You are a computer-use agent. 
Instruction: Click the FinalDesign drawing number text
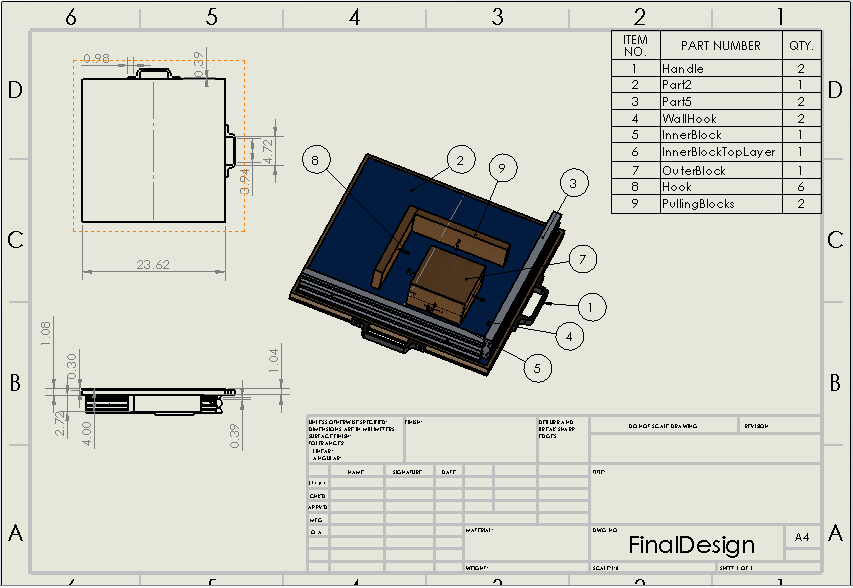691,544
